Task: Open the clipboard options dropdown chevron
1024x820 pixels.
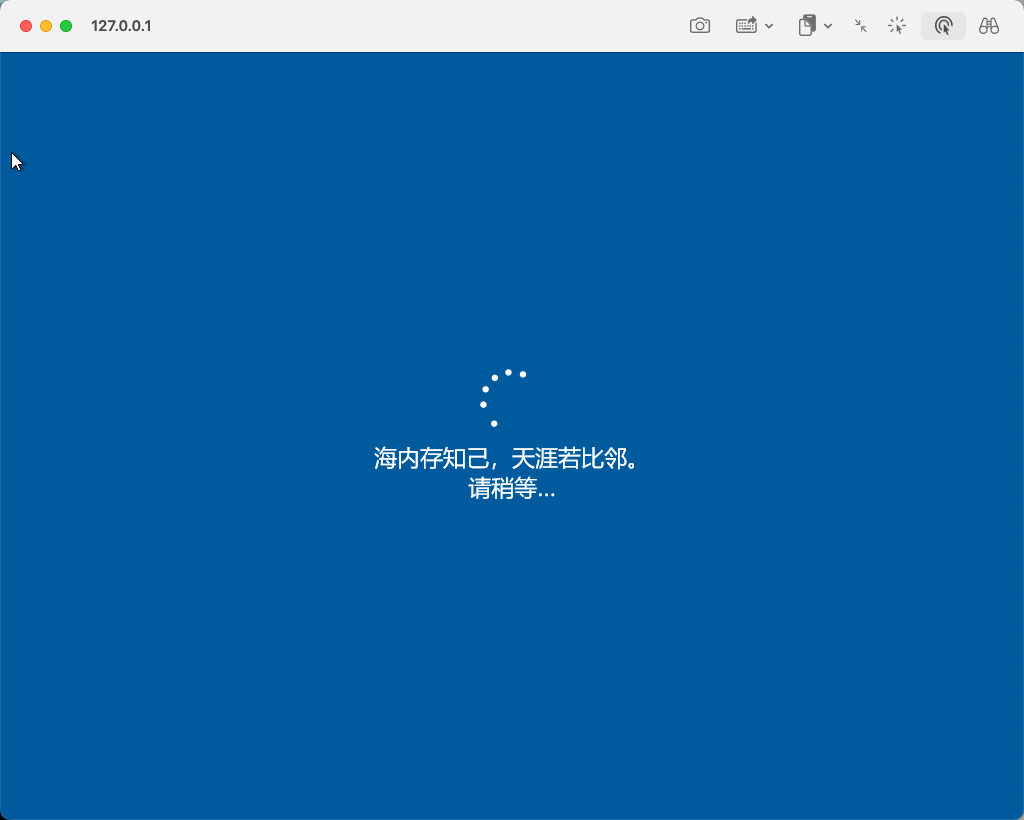Action: pos(828,26)
